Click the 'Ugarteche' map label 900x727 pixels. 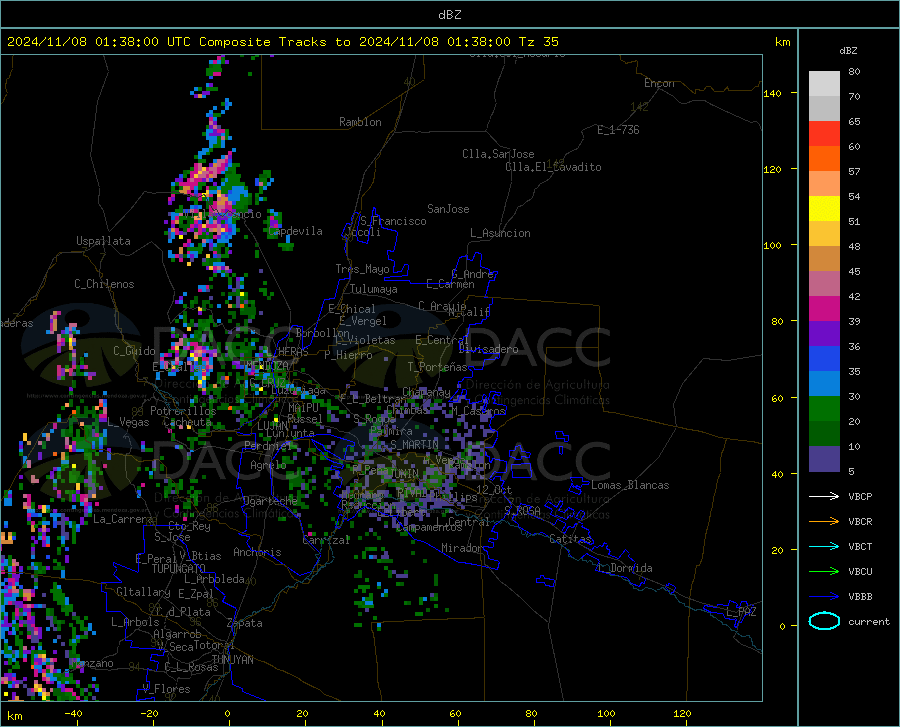click(x=270, y=501)
